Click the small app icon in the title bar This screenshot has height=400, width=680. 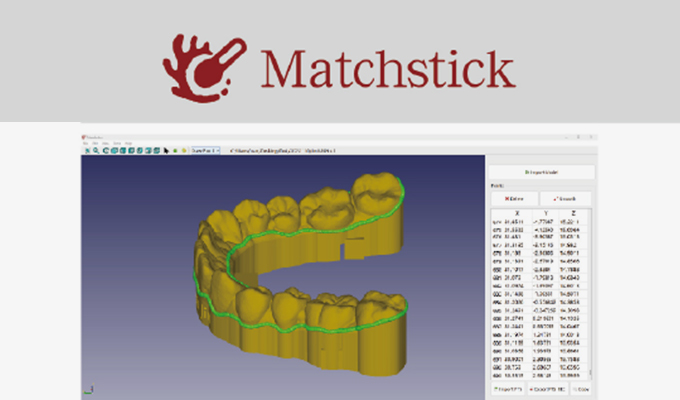pyautogui.click(x=84, y=135)
